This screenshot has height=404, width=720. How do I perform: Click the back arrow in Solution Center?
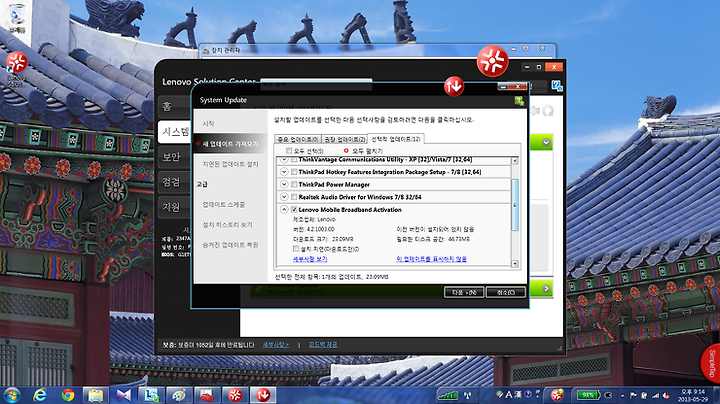click(x=535, y=111)
